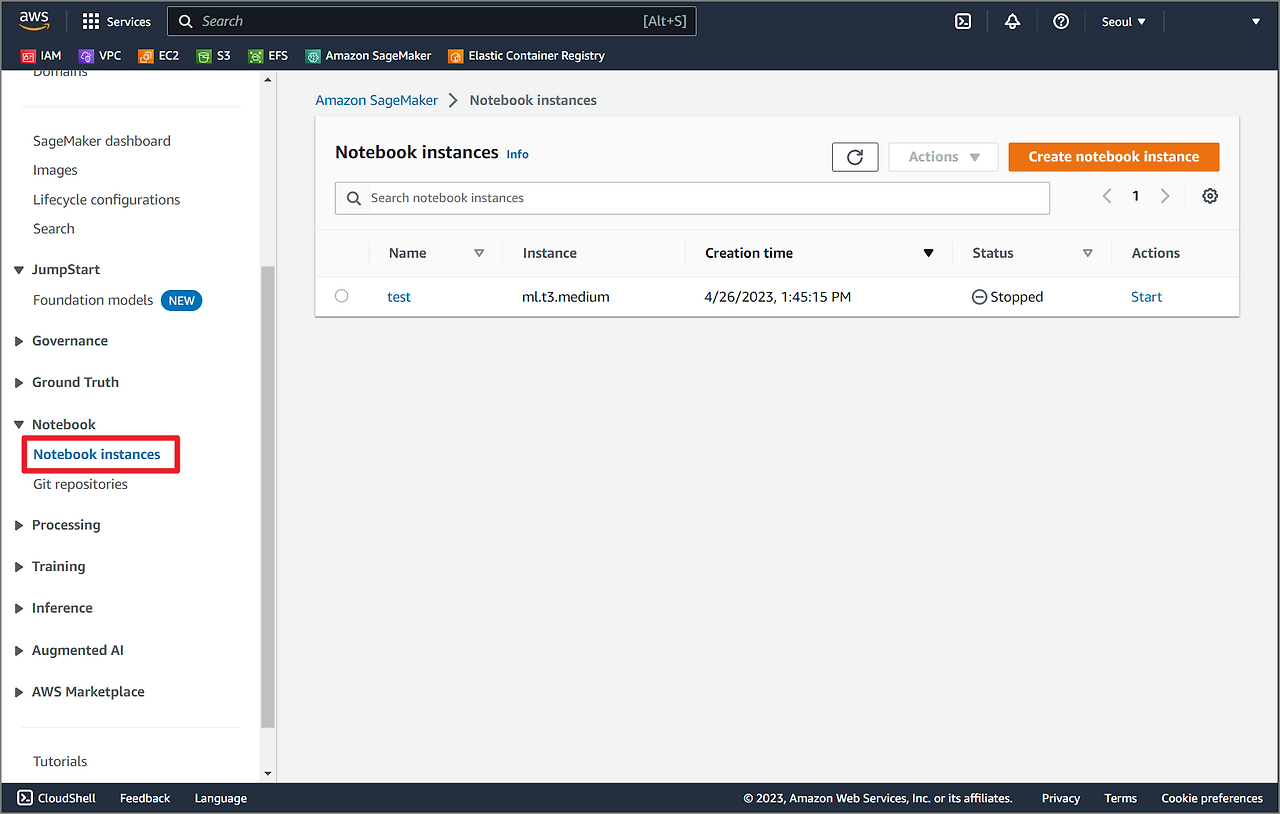Click Create notebook instance
The height and width of the screenshot is (814, 1280).
1113,156
